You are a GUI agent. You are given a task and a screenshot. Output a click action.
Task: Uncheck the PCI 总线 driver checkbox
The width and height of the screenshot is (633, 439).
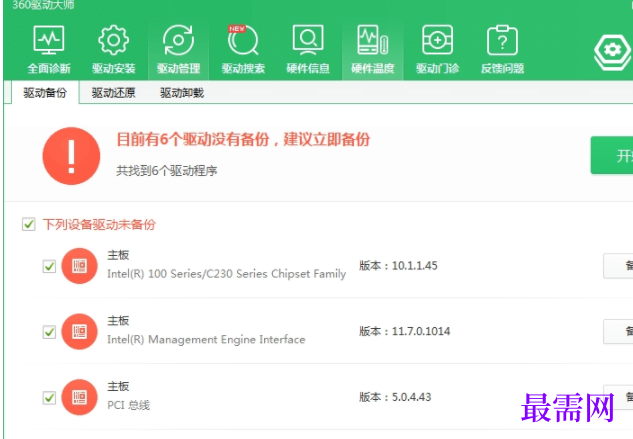[x=49, y=398]
